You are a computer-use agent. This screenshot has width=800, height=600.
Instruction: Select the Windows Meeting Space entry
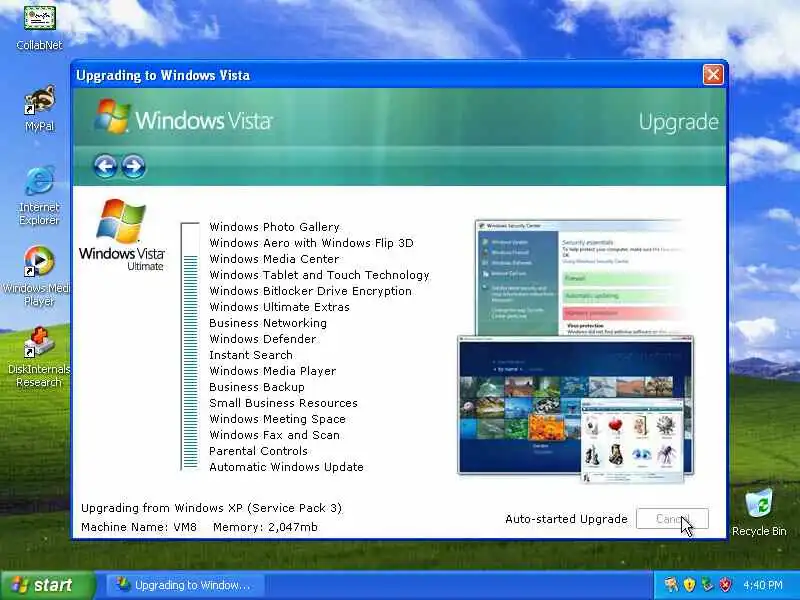coord(278,419)
